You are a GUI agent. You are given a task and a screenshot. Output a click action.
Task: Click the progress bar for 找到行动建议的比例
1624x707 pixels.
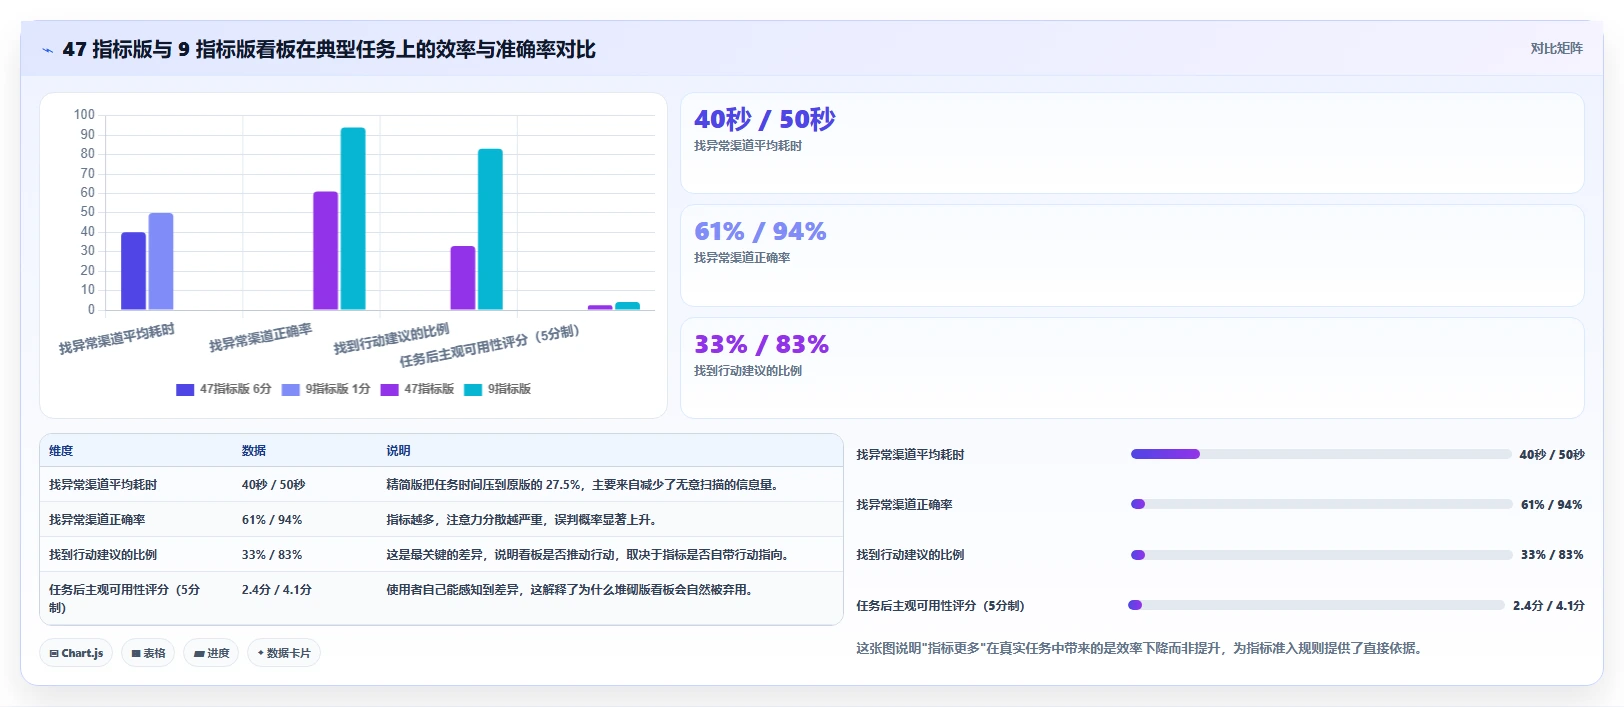pyautogui.click(x=1321, y=555)
